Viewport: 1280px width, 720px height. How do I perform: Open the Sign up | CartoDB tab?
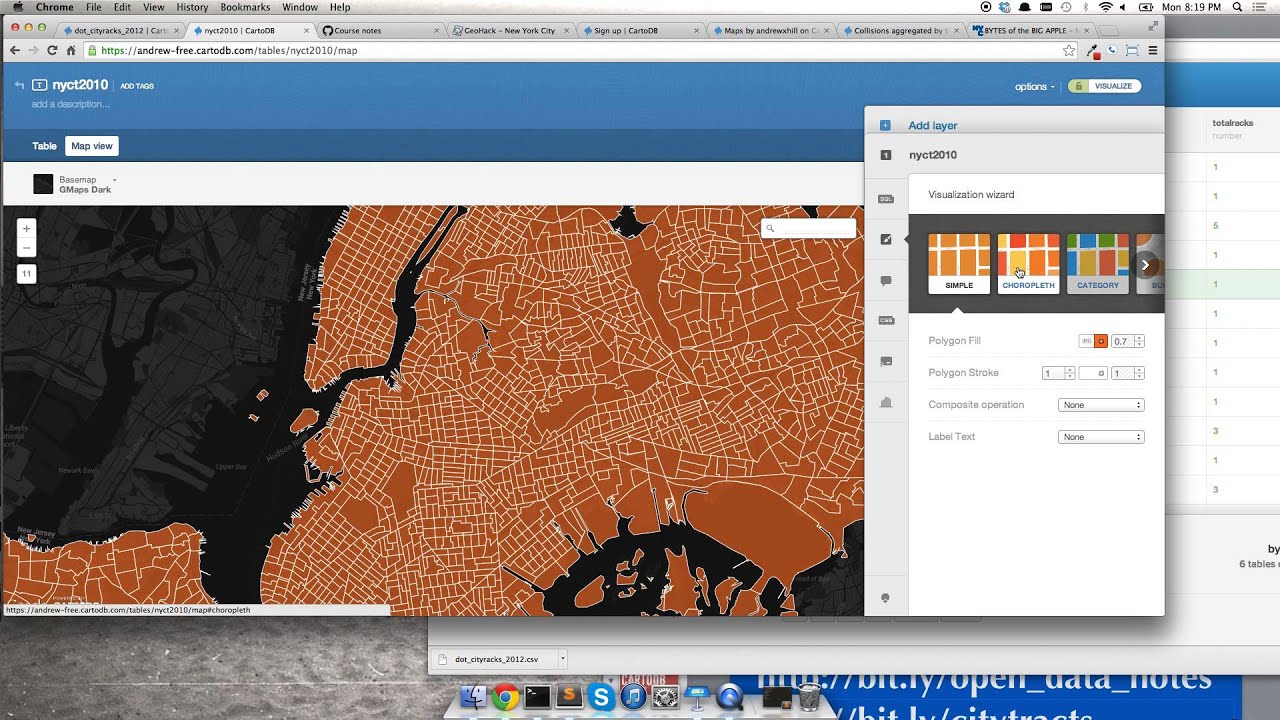(x=638, y=31)
